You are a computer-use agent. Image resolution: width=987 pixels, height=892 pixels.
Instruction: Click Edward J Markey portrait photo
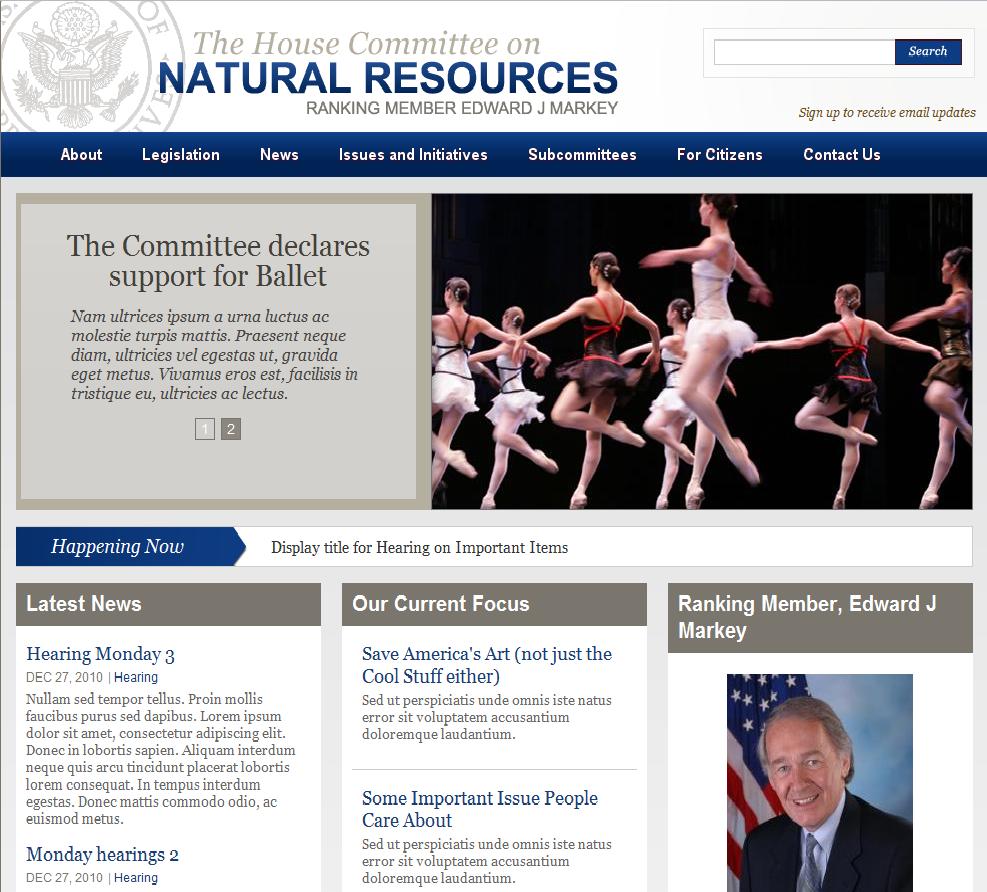[819, 780]
